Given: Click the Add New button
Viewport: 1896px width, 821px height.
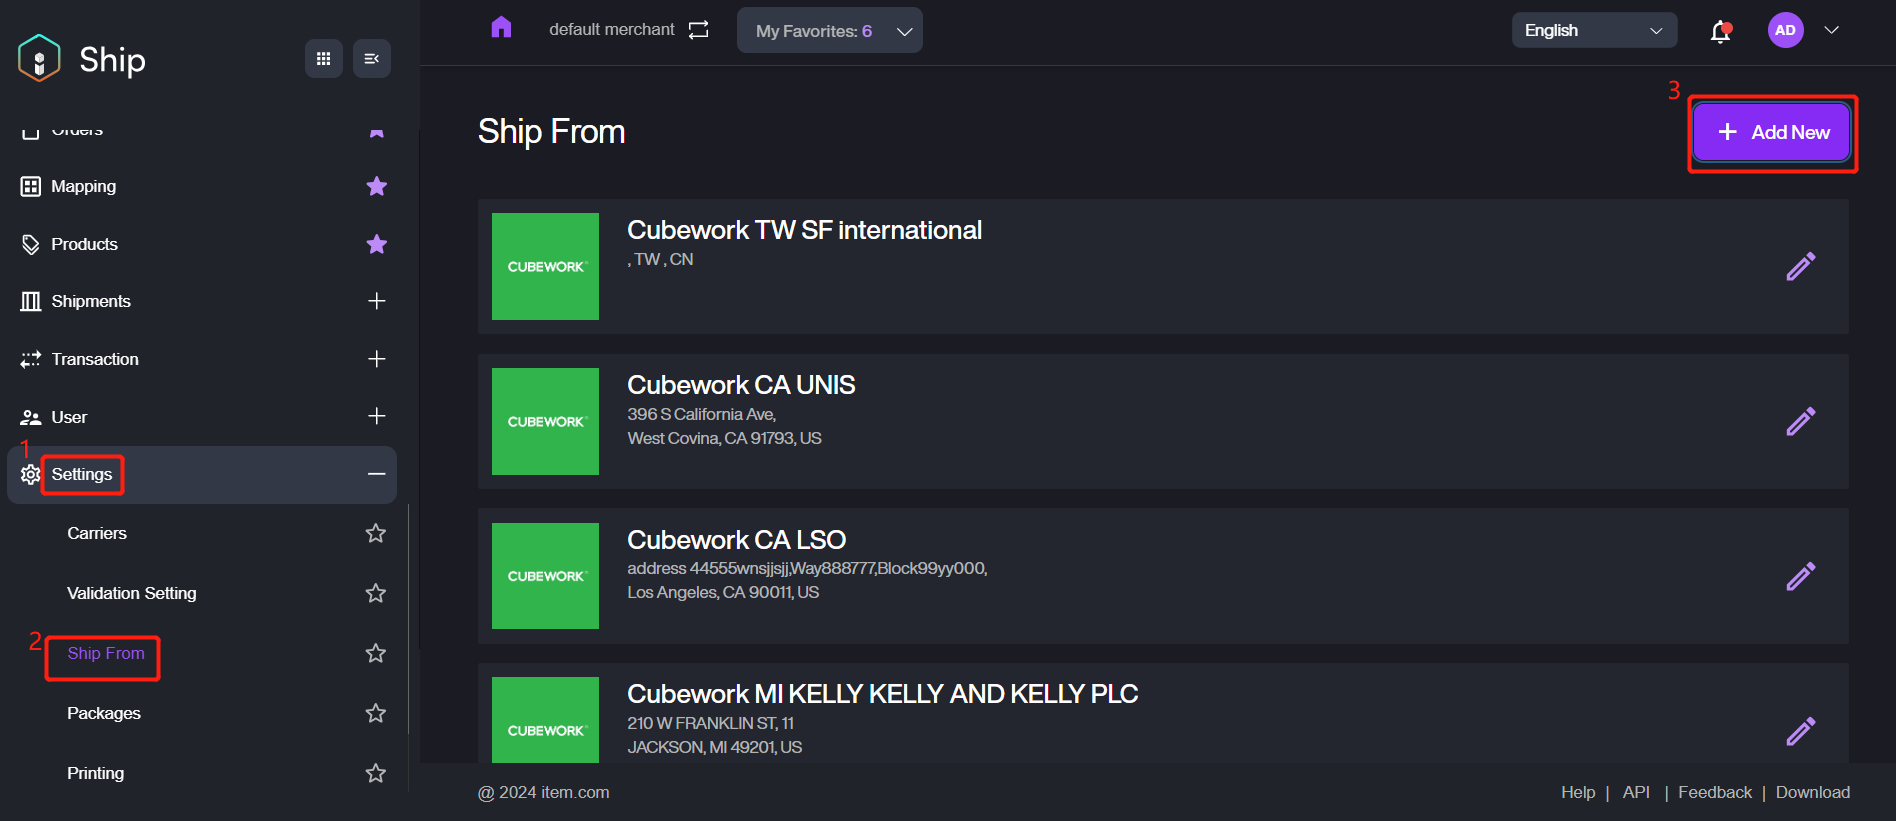Looking at the screenshot, I should coord(1771,133).
